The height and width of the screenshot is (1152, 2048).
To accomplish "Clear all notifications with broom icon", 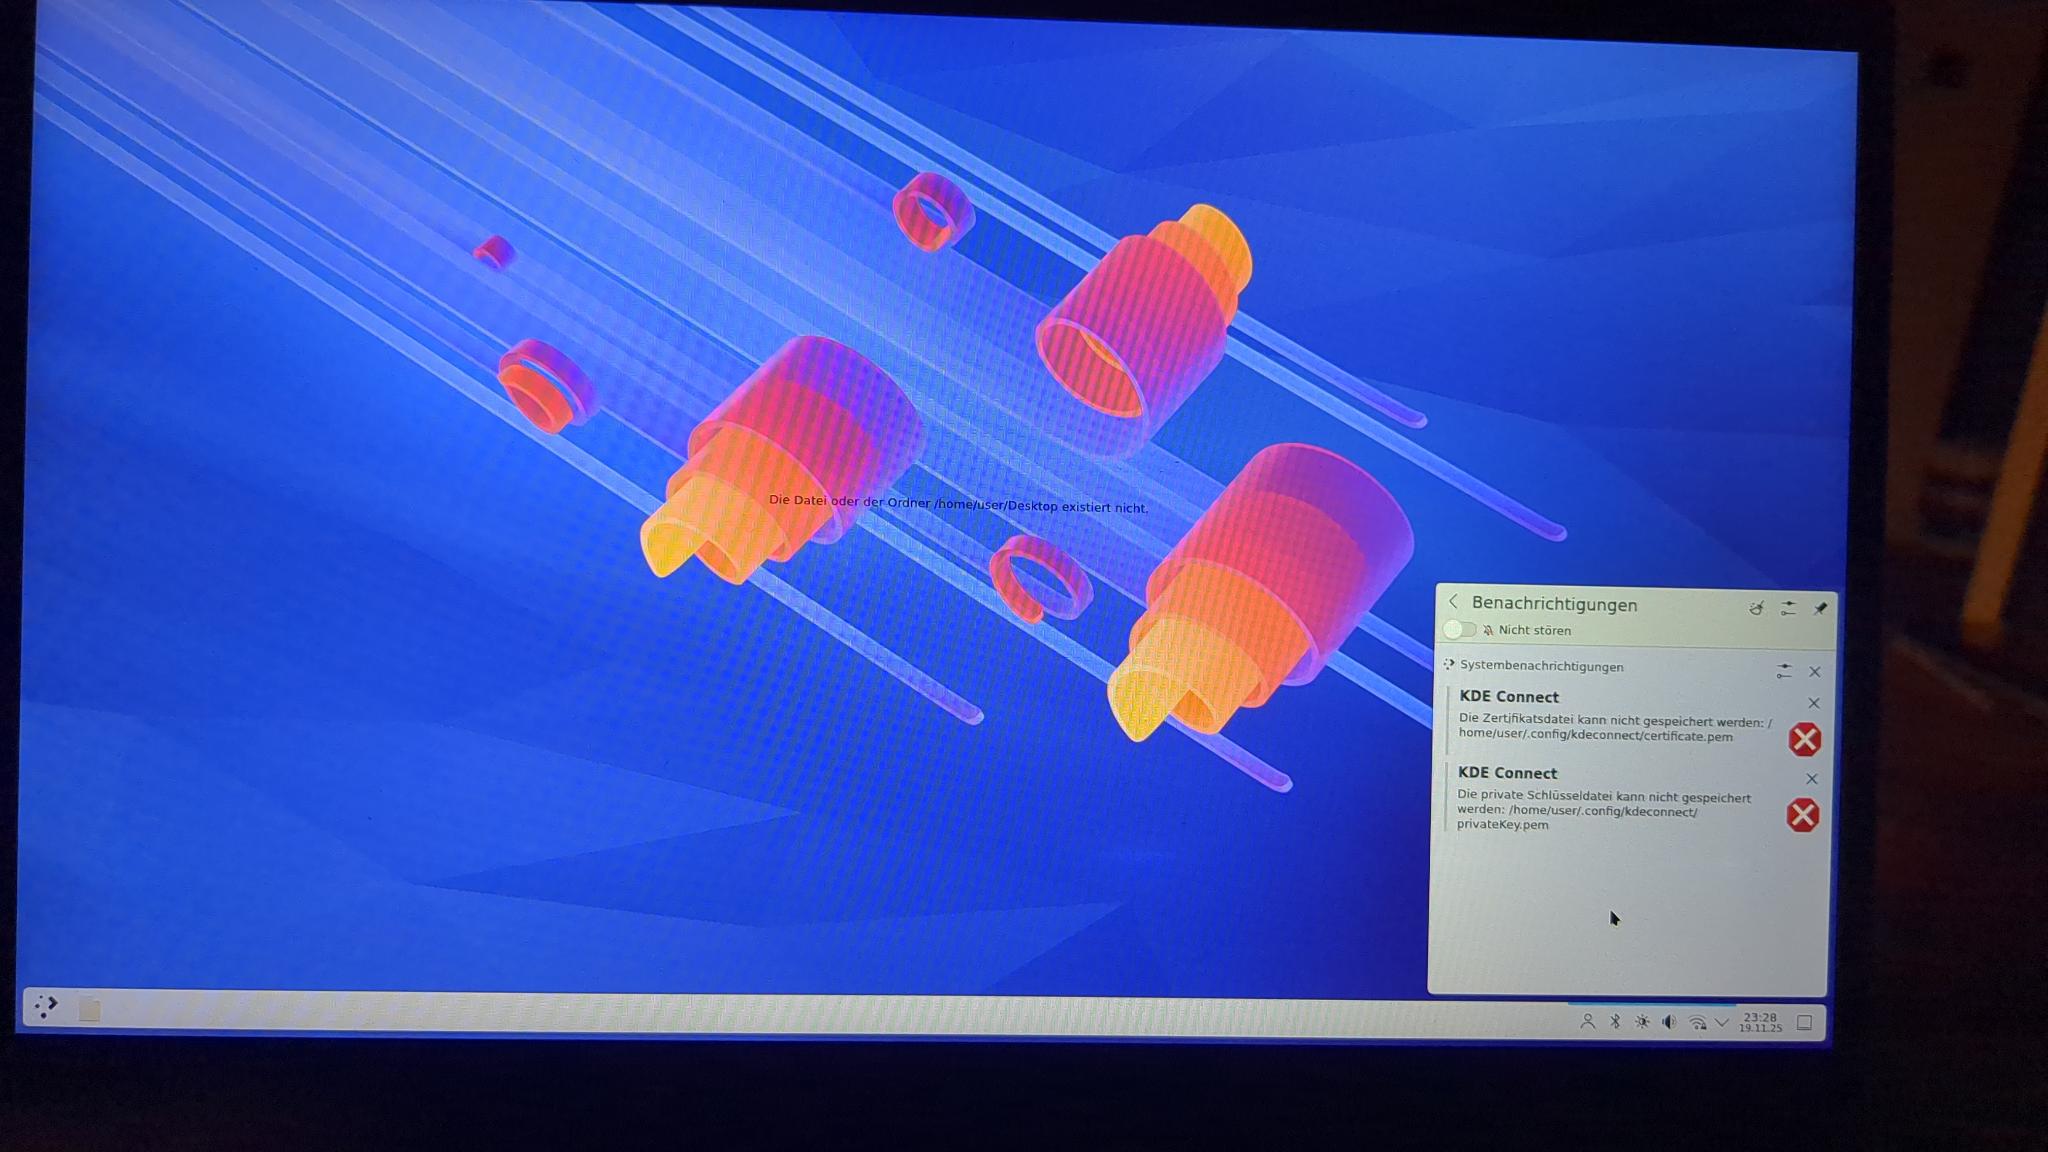I will pos(1756,607).
